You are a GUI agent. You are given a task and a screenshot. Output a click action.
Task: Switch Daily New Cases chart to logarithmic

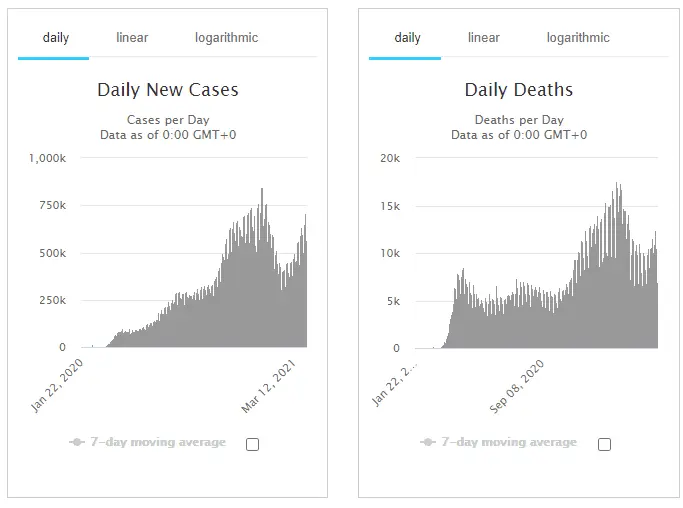tap(227, 38)
